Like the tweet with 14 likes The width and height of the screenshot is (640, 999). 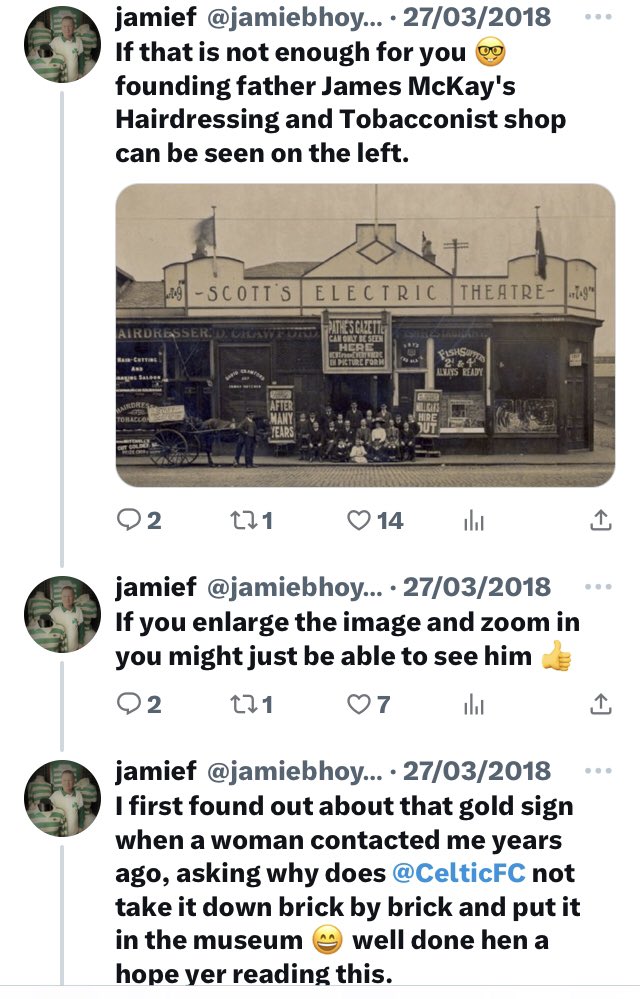tap(375, 521)
